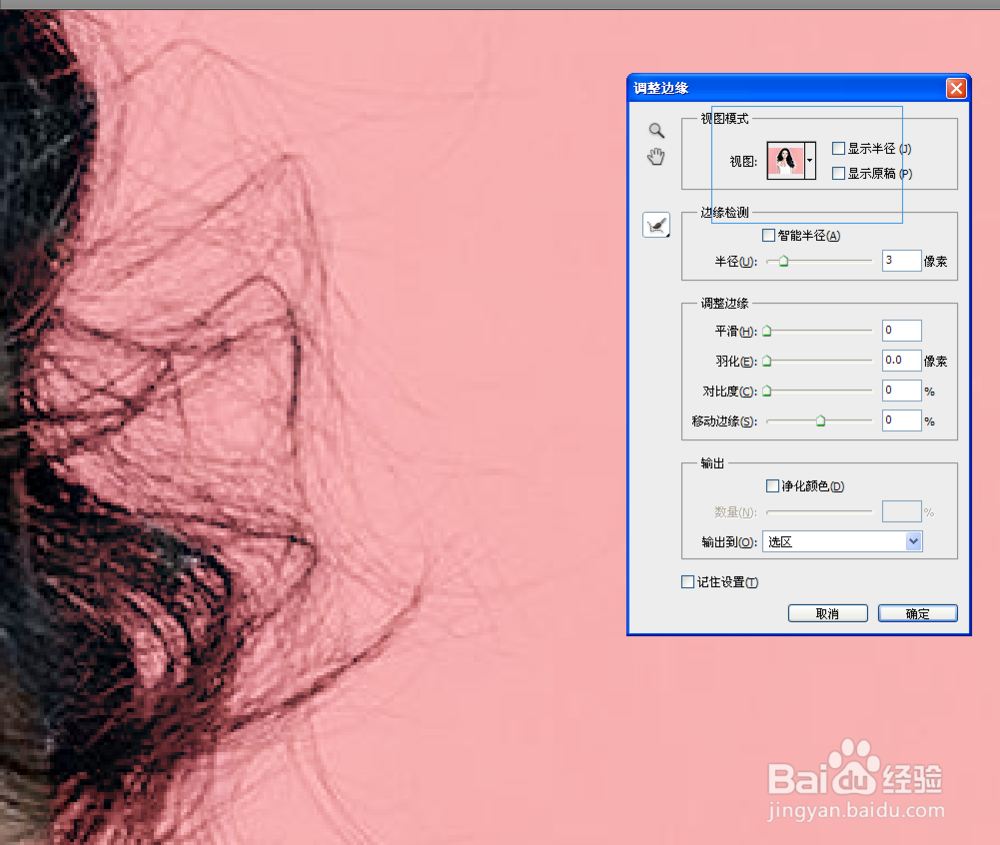Close the 调整边缘 dialog
The width and height of the screenshot is (1000, 845).
956,88
